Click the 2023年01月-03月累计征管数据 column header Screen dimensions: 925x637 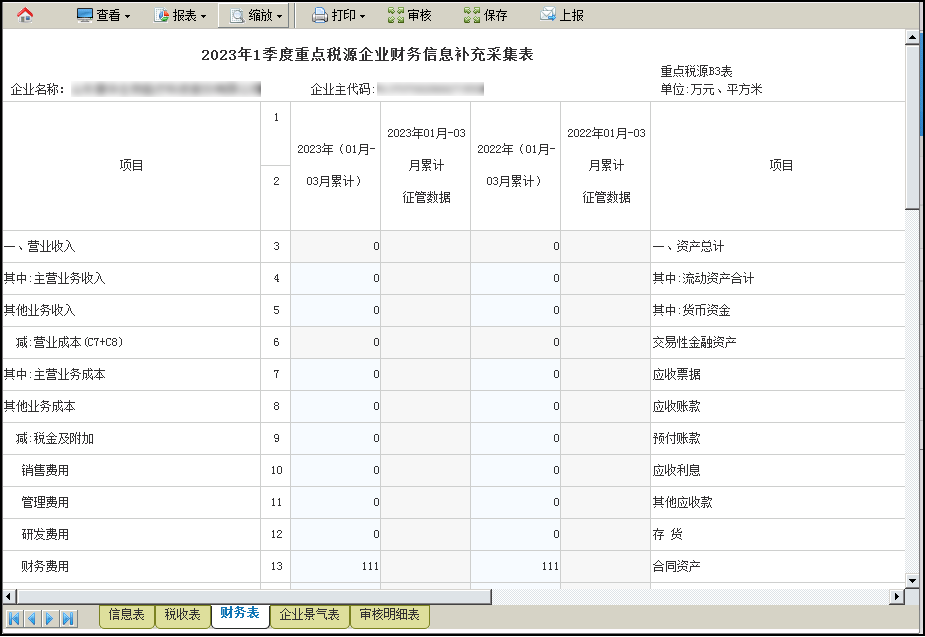(x=426, y=166)
